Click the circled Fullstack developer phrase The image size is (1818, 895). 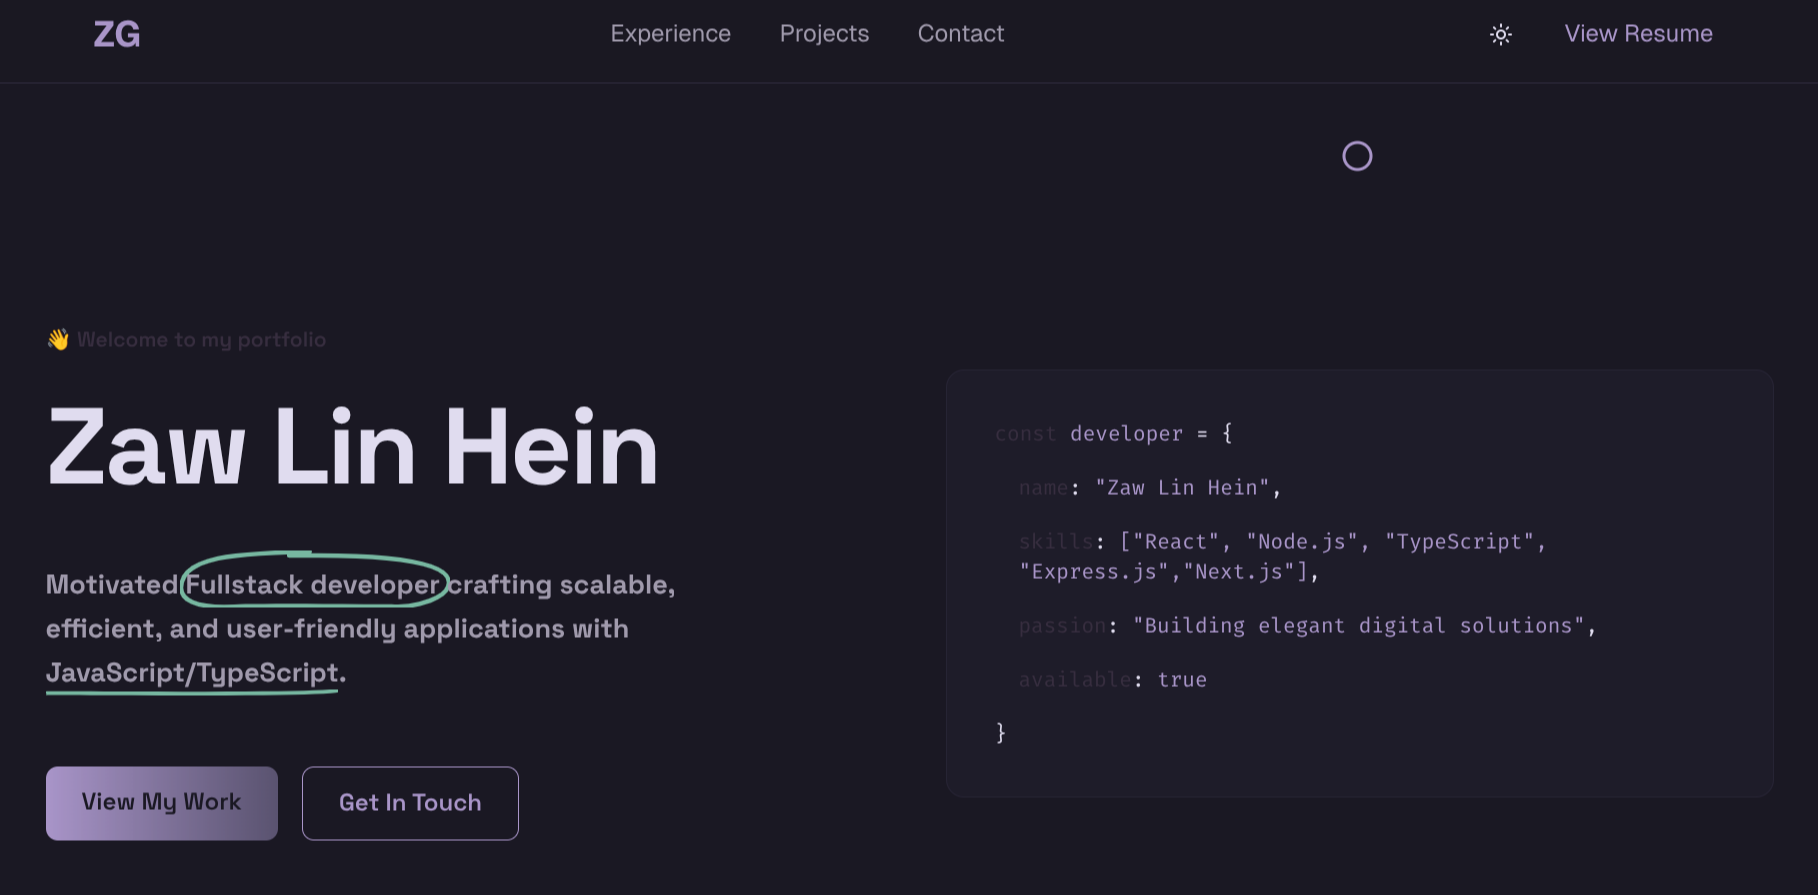click(x=313, y=584)
